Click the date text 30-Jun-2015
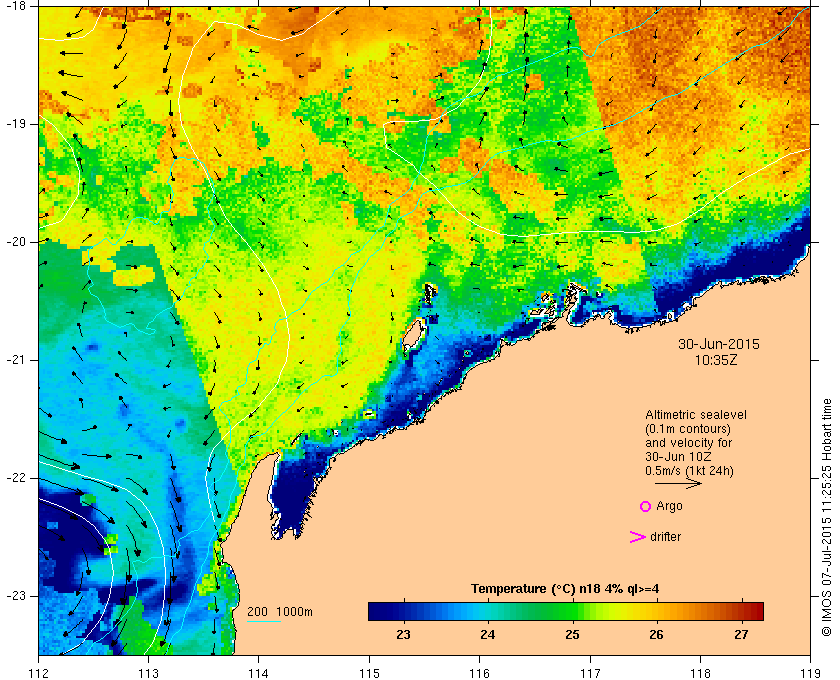 point(718,344)
